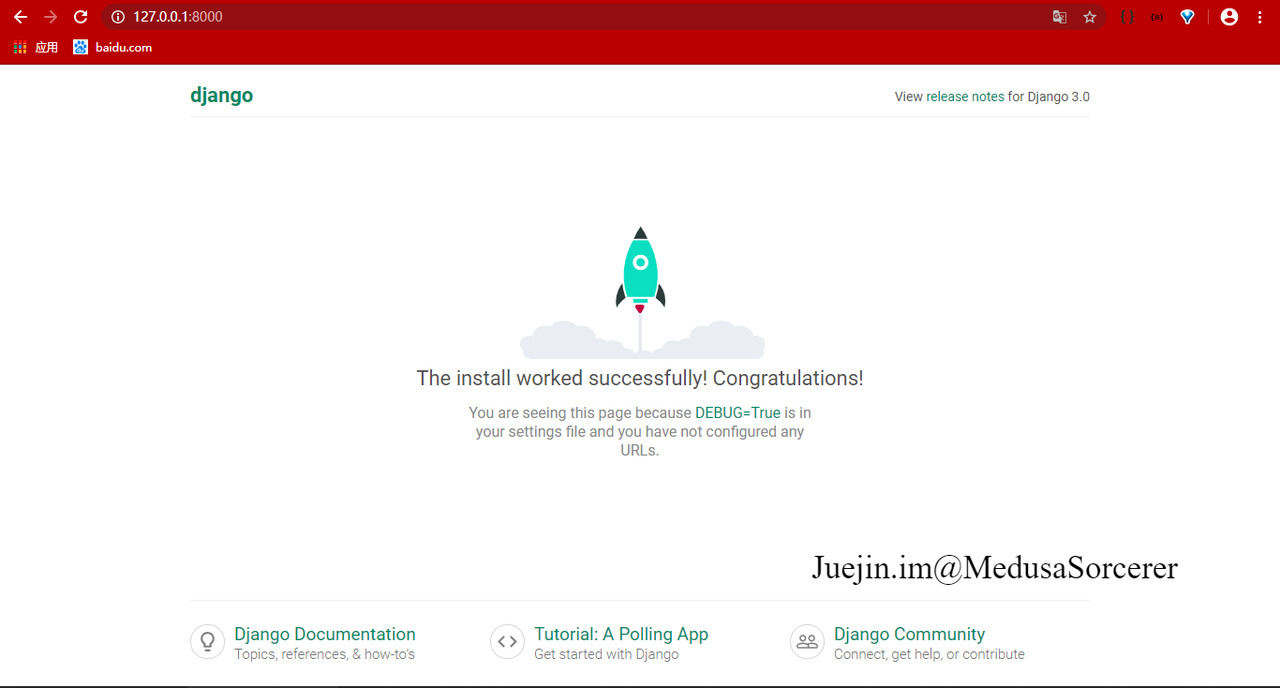
Task: View site information icon beside address
Action: click(x=118, y=17)
